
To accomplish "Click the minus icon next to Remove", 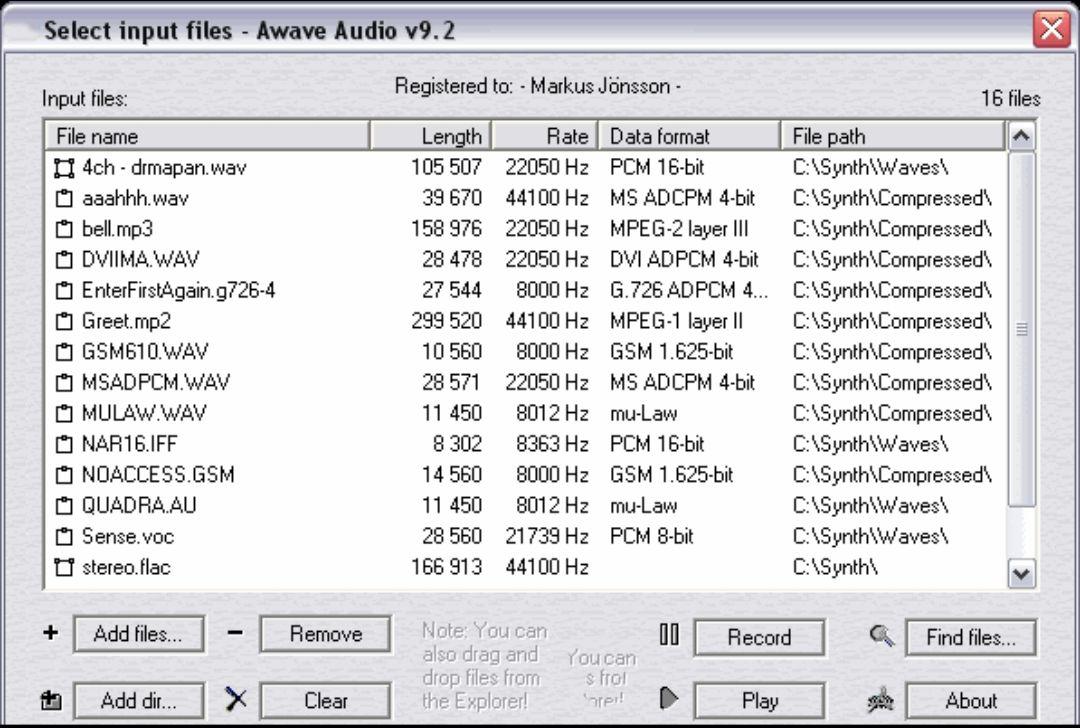I will point(235,632).
